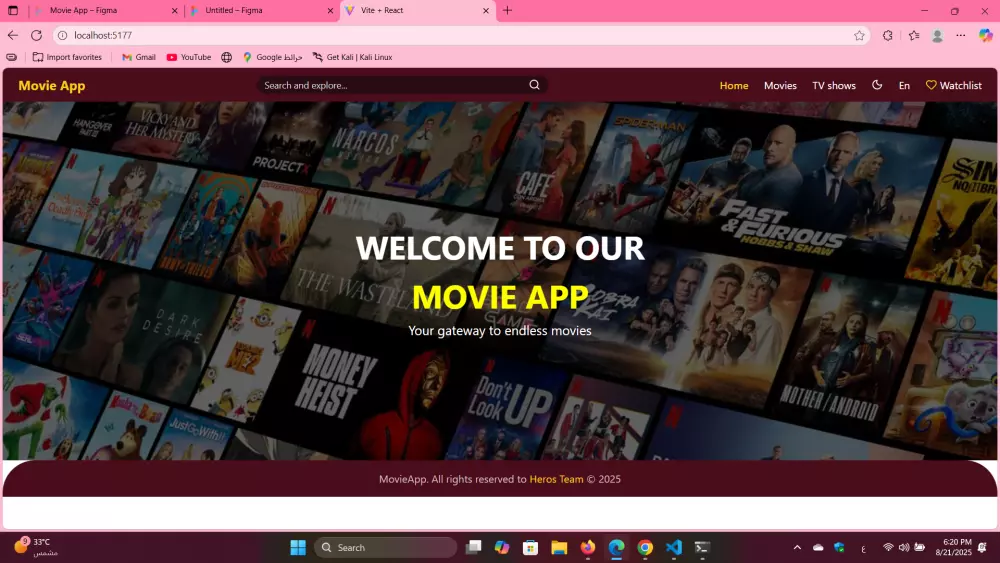The height and width of the screenshot is (563, 1000).
Task: Open tab actions menu icon
Action: tap(13, 10)
